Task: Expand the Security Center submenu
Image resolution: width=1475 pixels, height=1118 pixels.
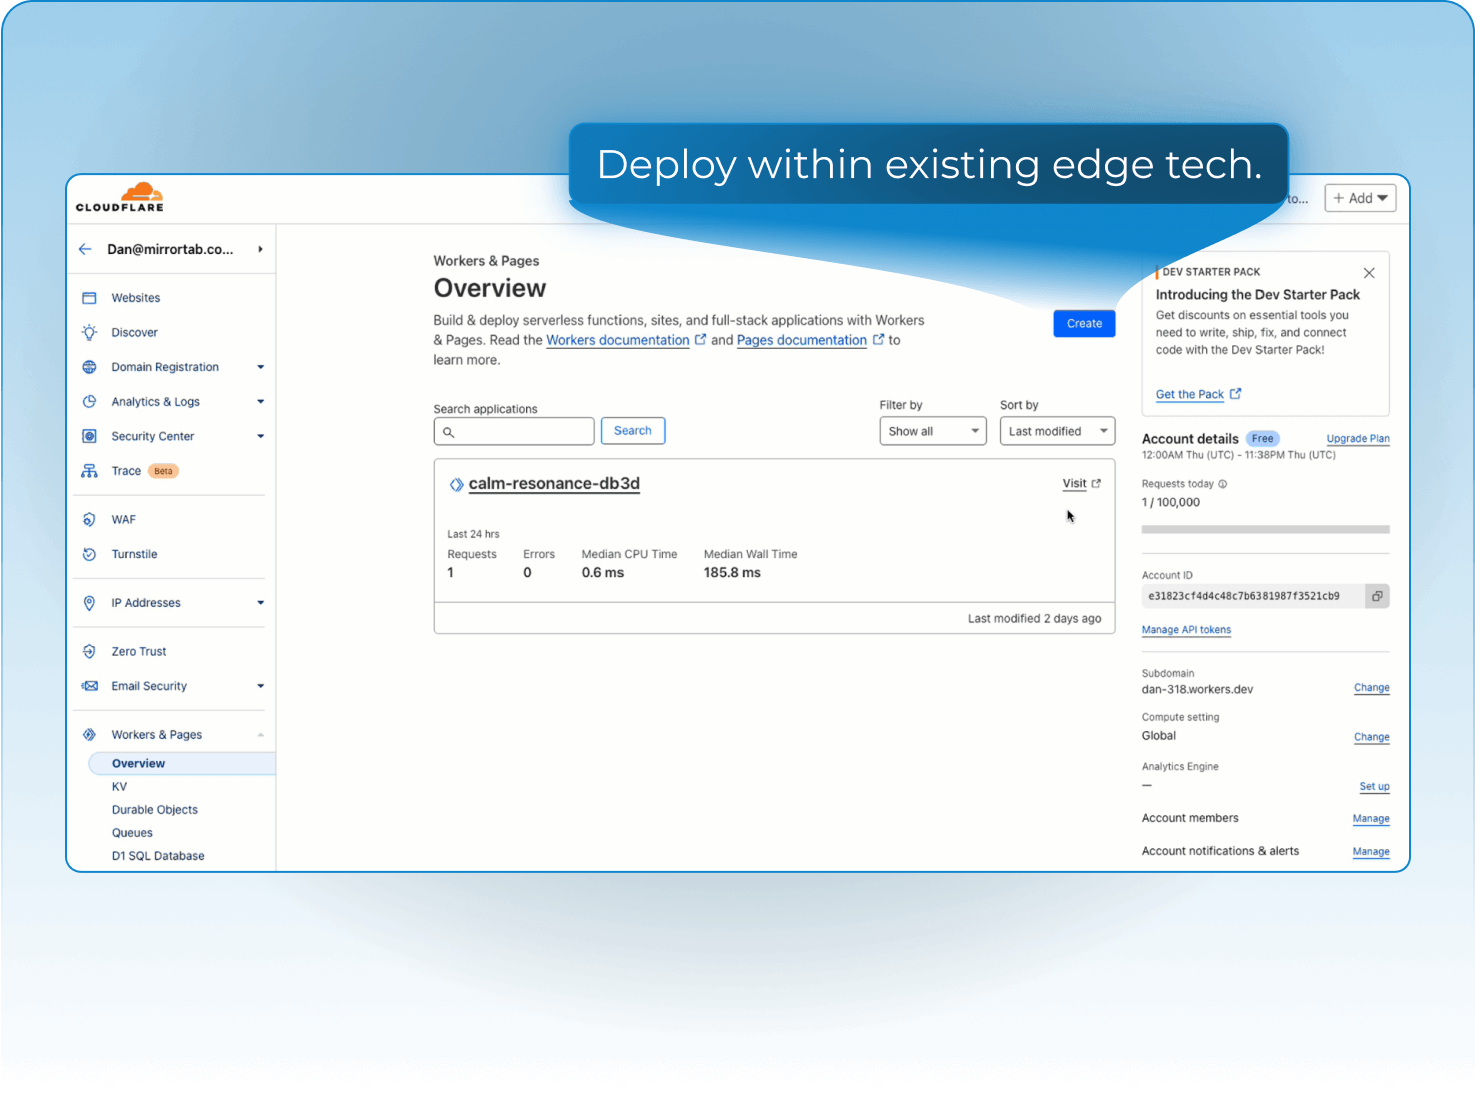Action: coord(260,436)
